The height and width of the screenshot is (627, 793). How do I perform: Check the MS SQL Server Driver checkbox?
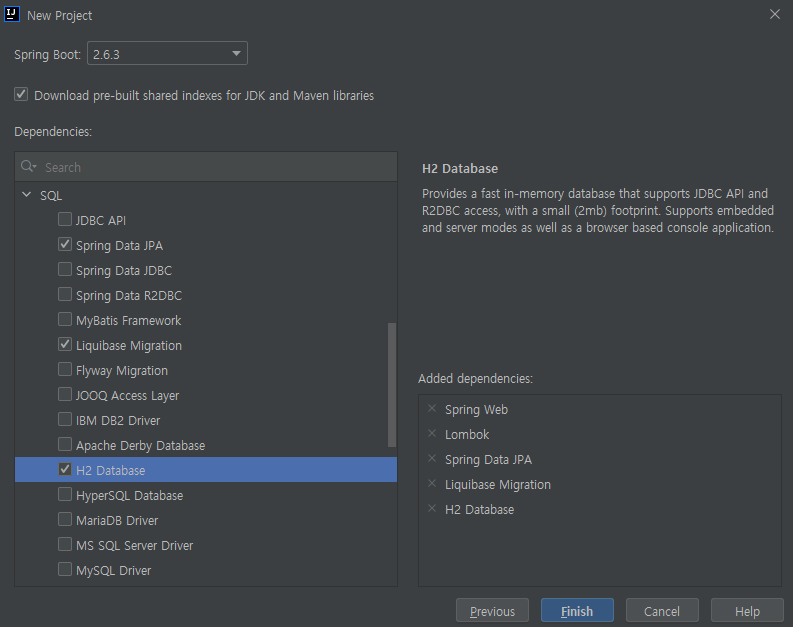[65, 544]
